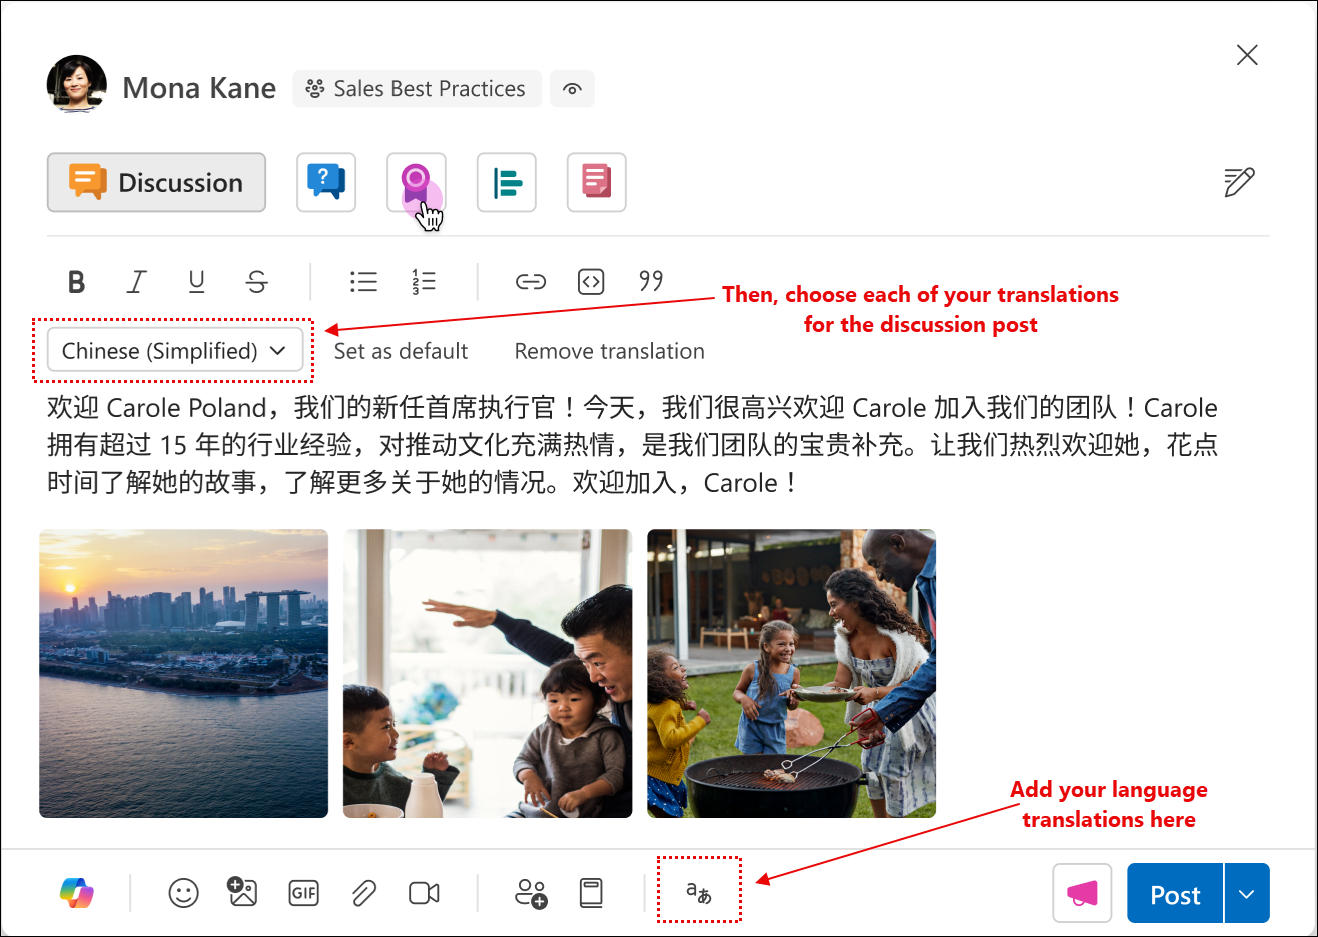The image size is (1318, 937).
Task: Insert an emoji into the post
Action: click(183, 893)
